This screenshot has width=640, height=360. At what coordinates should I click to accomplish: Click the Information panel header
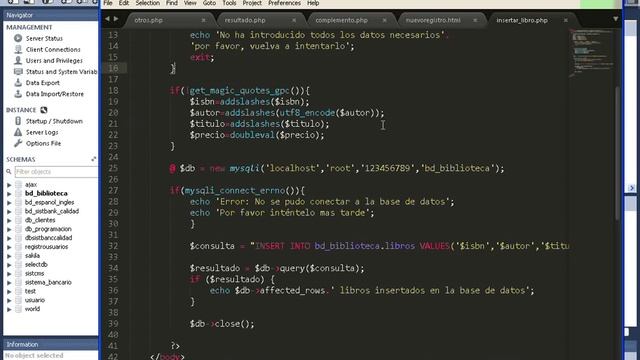coord(51,344)
